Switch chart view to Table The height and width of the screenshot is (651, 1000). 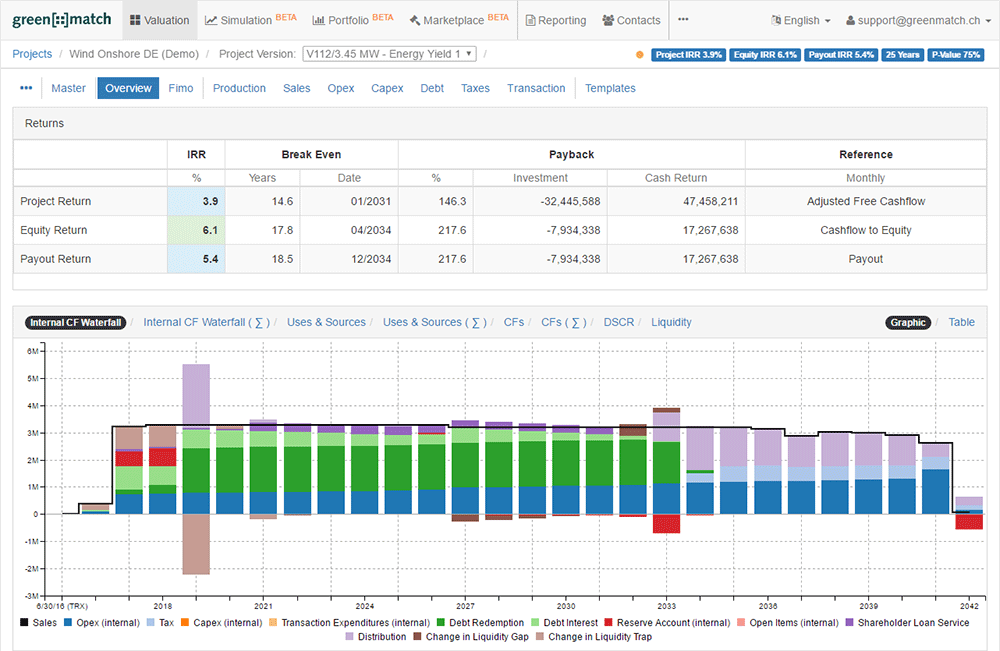[x=961, y=322]
